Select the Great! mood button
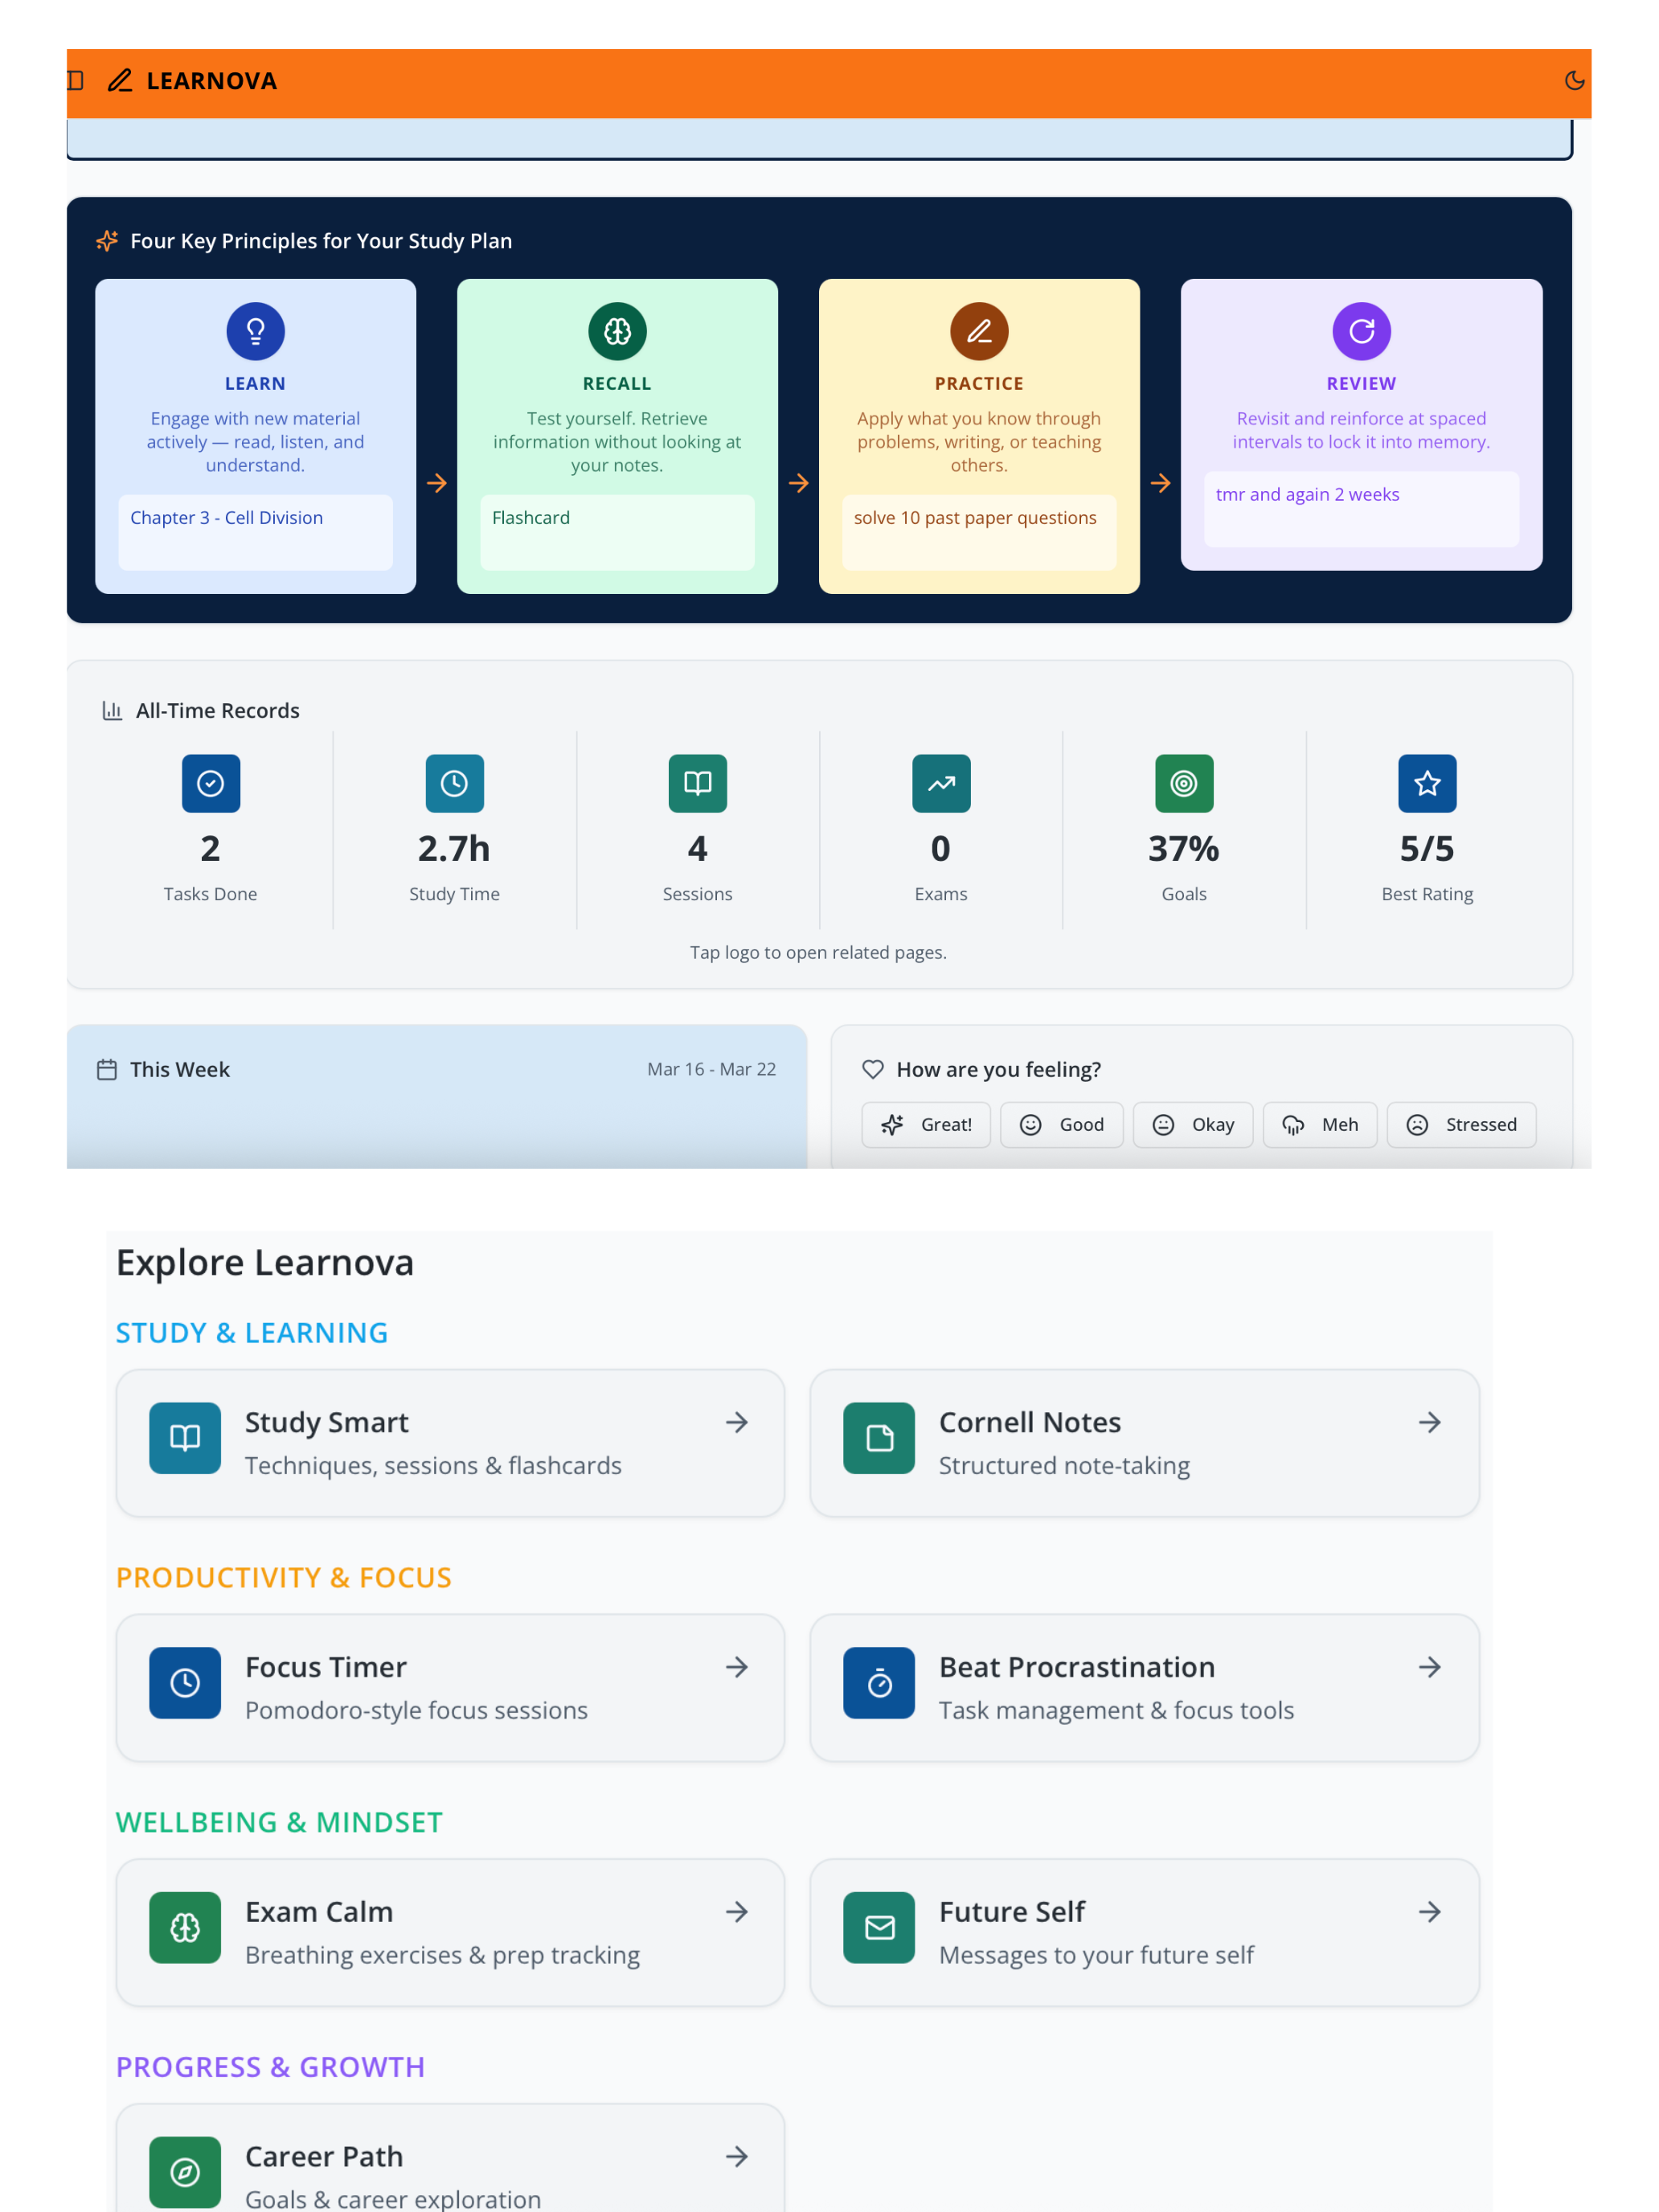 click(x=926, y=1124)
